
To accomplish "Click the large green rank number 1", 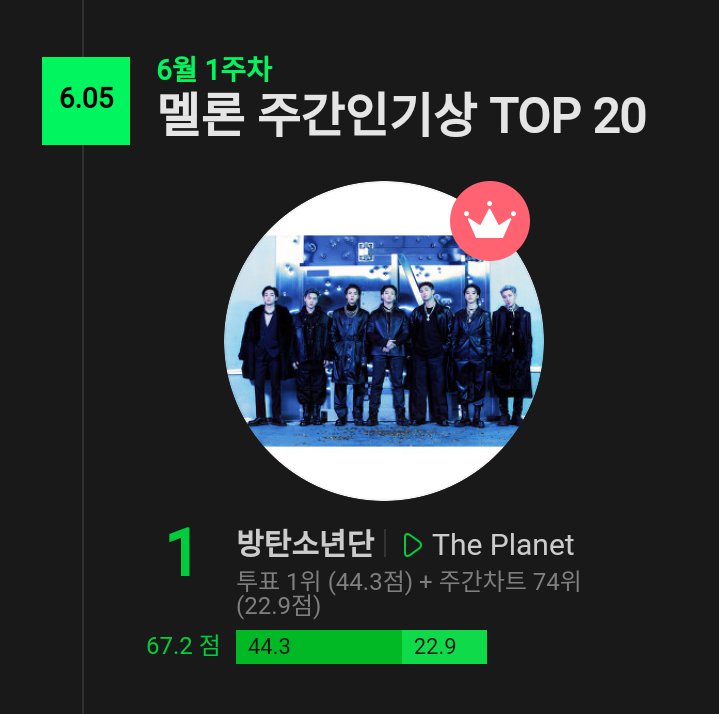I will click(x=181, y=553).
